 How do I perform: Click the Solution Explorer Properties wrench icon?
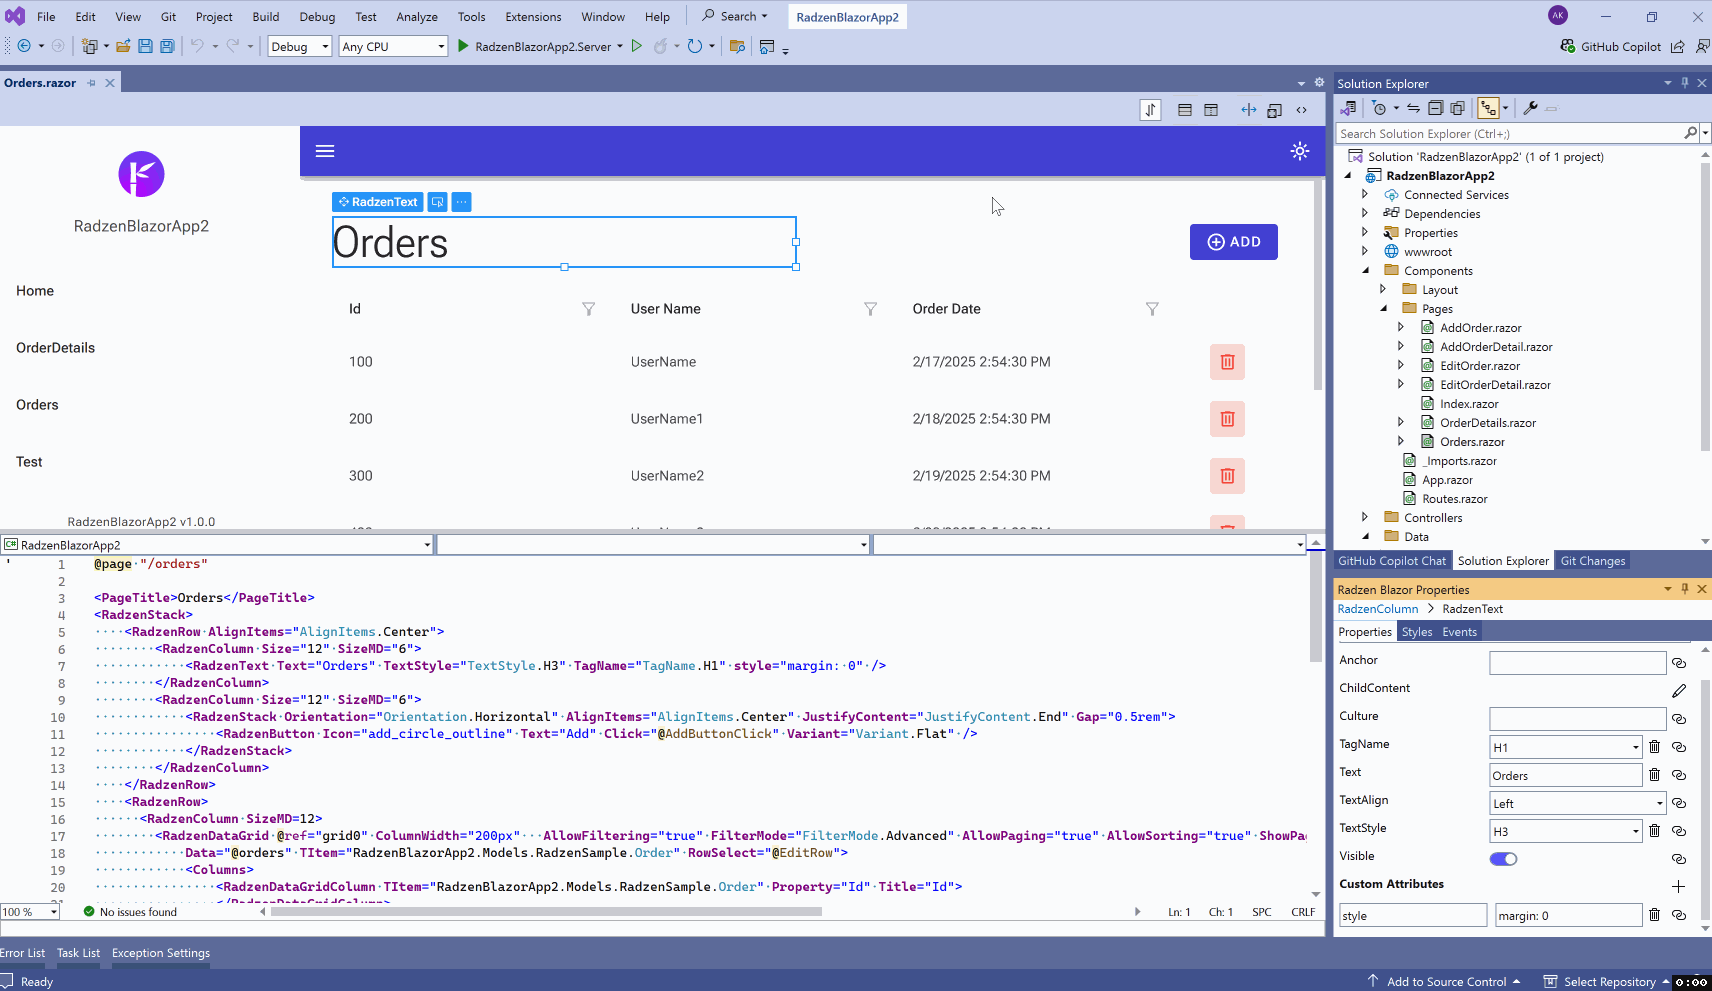coord(1530,108)
